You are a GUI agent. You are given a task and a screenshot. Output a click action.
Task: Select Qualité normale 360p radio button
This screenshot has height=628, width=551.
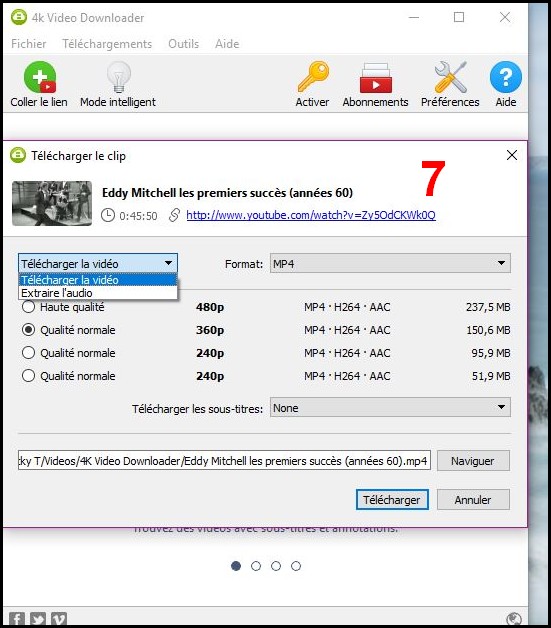(28, 330)
